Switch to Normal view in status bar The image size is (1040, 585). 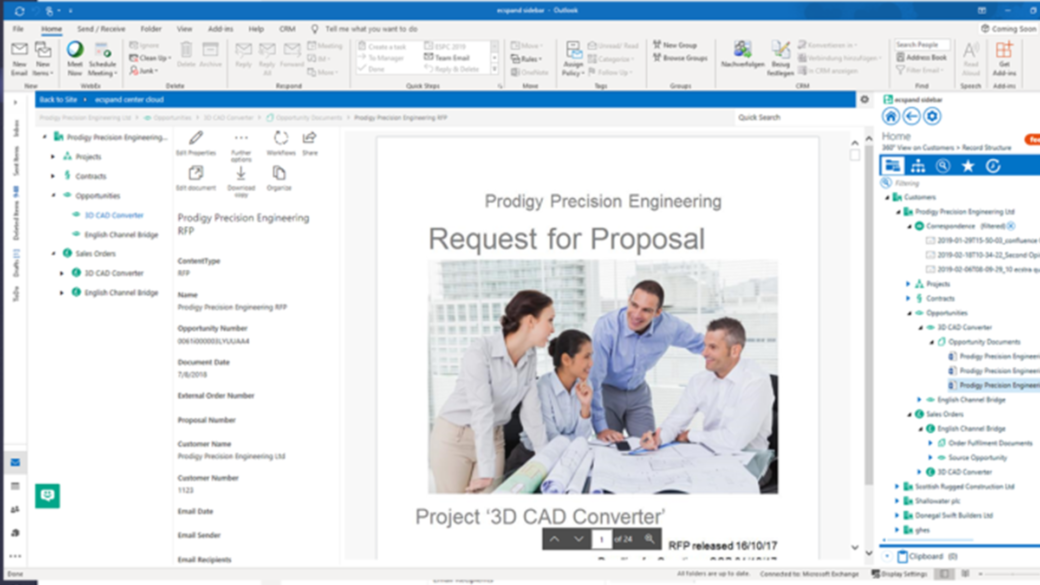(x=944, y=574)
